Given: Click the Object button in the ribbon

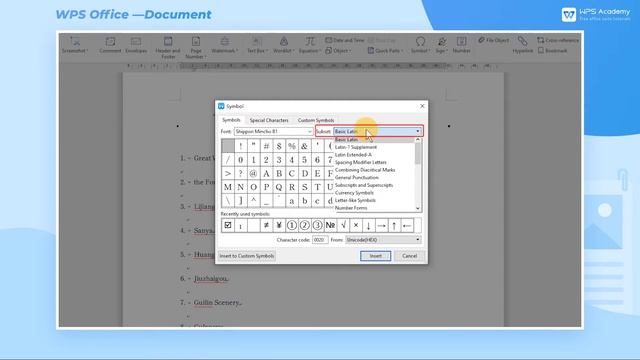Looking at the screenshot, I should [x=338, y=51].
